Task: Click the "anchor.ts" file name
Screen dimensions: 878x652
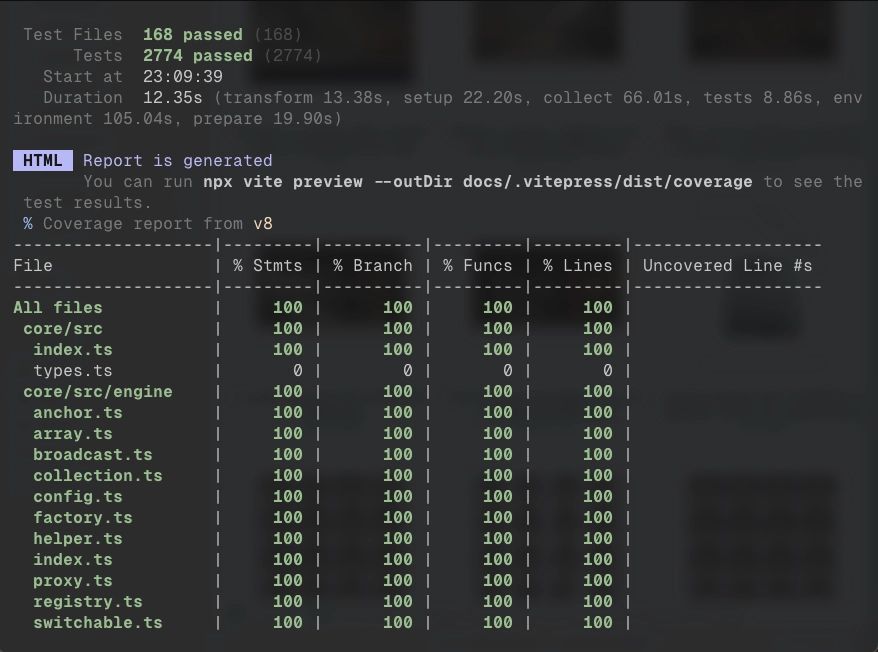Action: coord(78,413)
